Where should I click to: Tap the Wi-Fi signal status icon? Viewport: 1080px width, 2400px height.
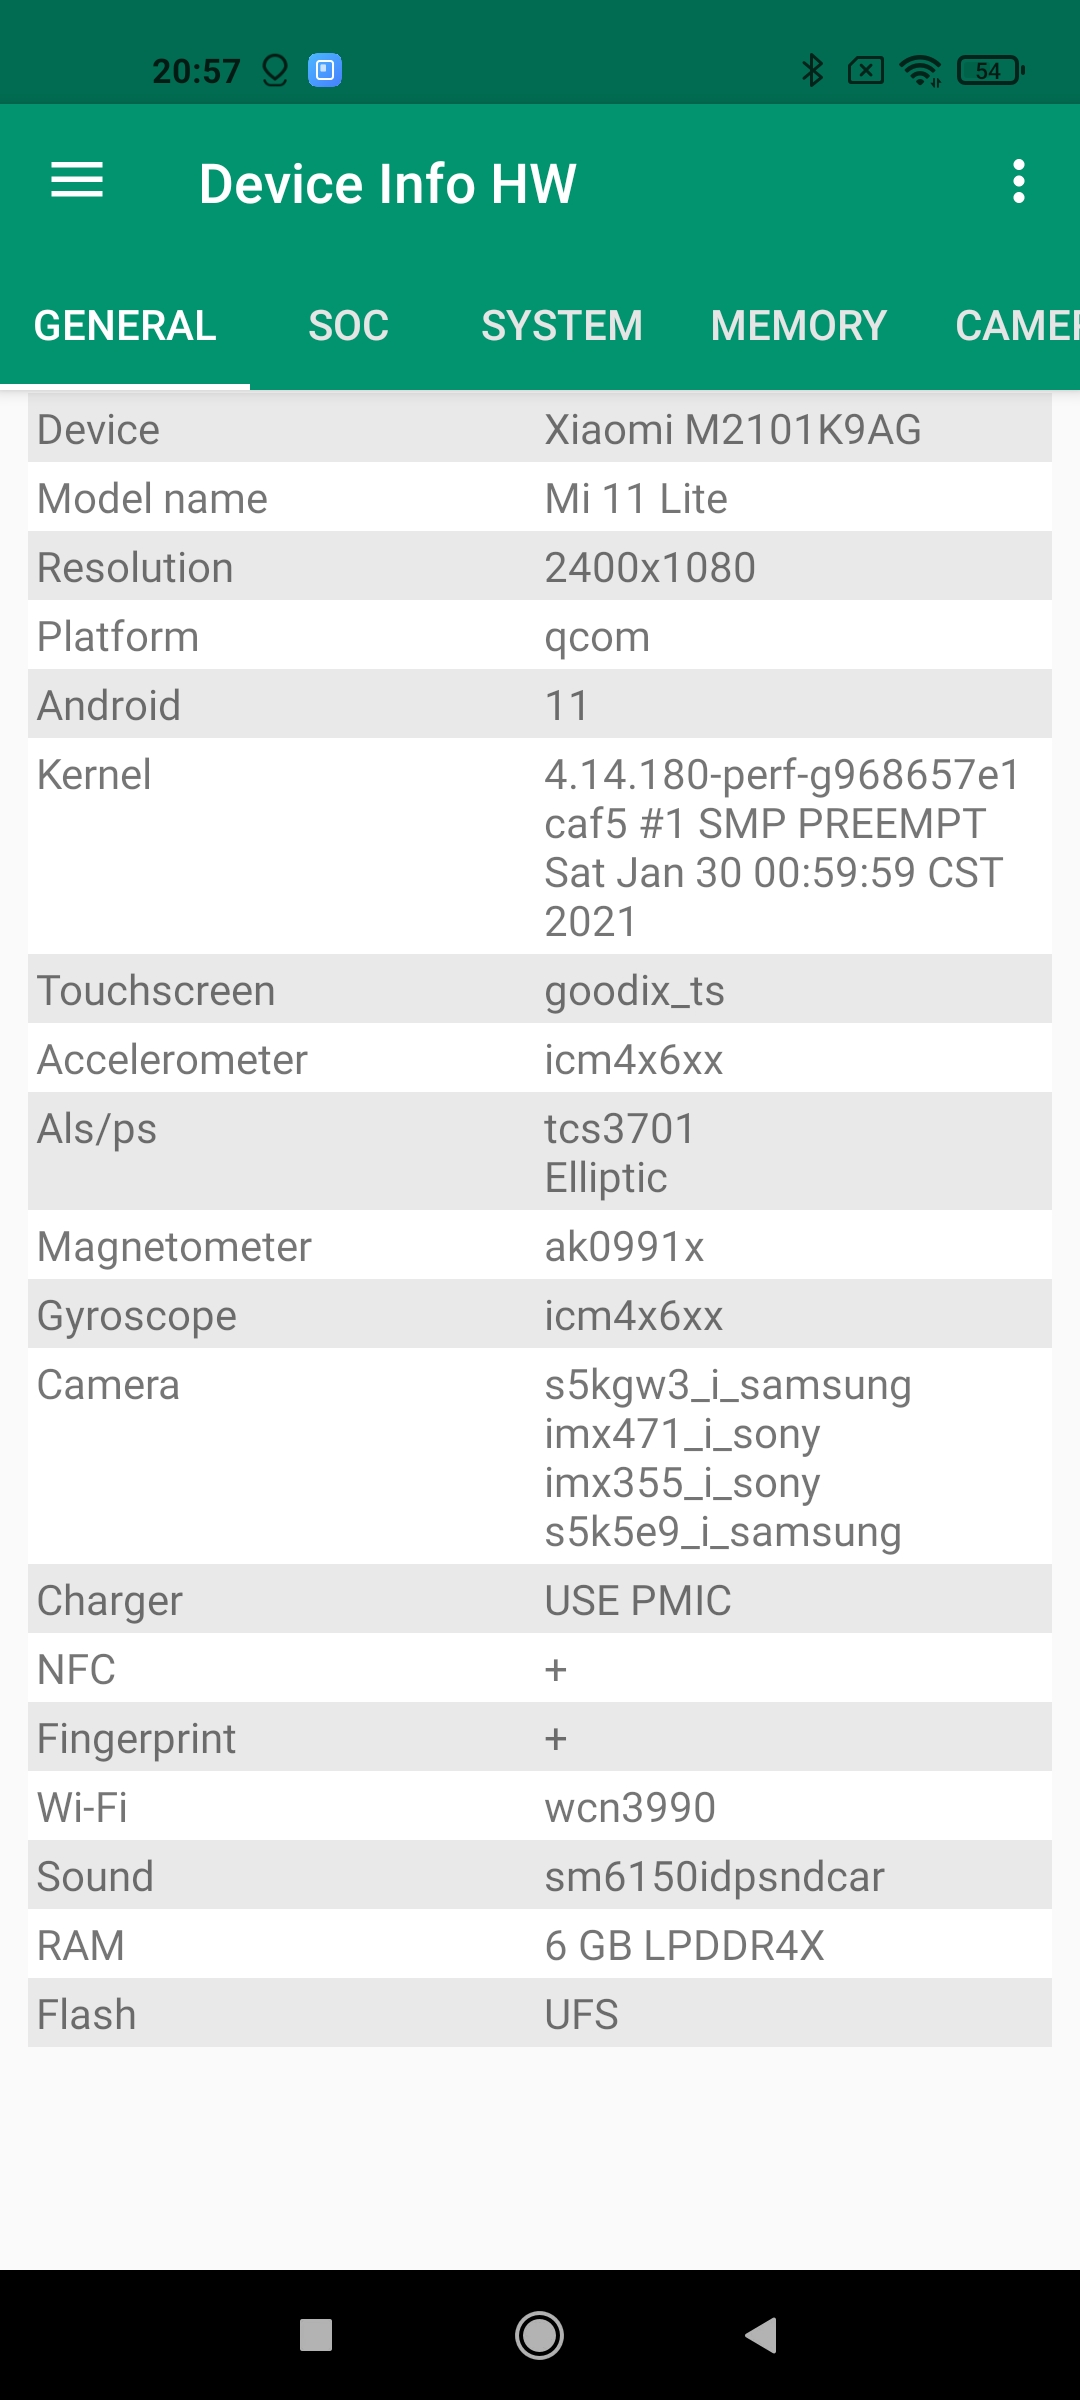click(x=920, y=70)
